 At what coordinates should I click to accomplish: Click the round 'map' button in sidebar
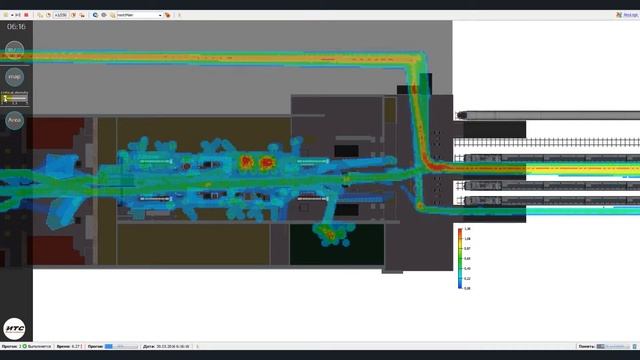14,77
